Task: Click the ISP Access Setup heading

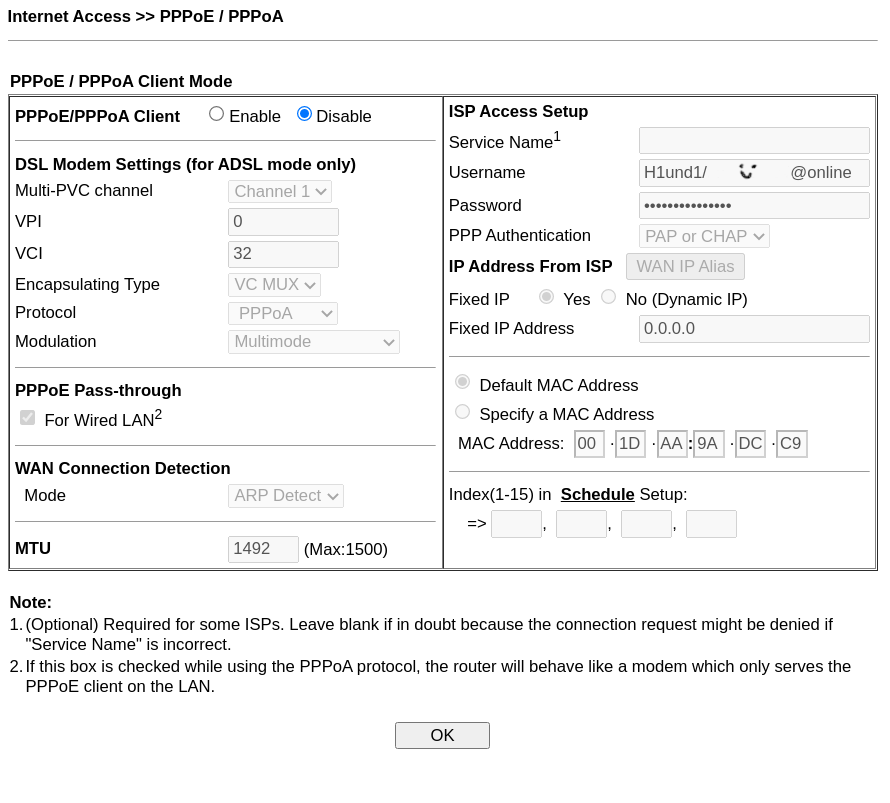Action: pos(518,111)
